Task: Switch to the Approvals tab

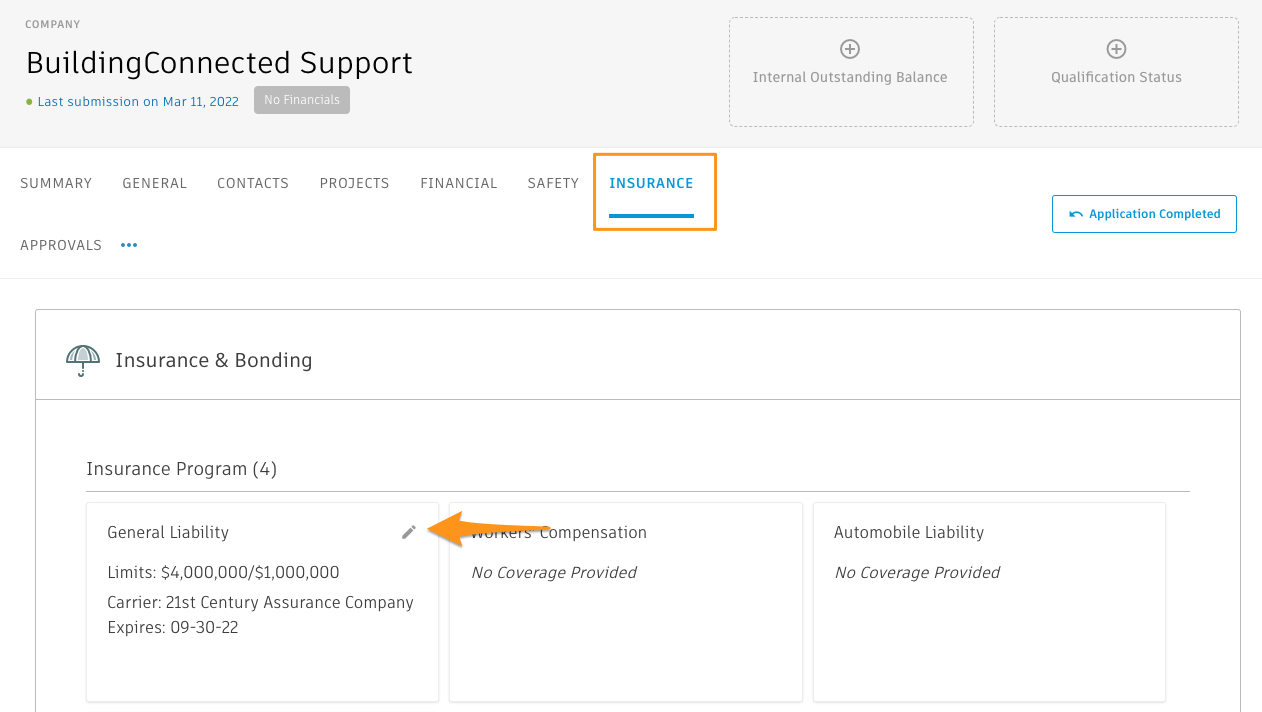Action: 61,245
